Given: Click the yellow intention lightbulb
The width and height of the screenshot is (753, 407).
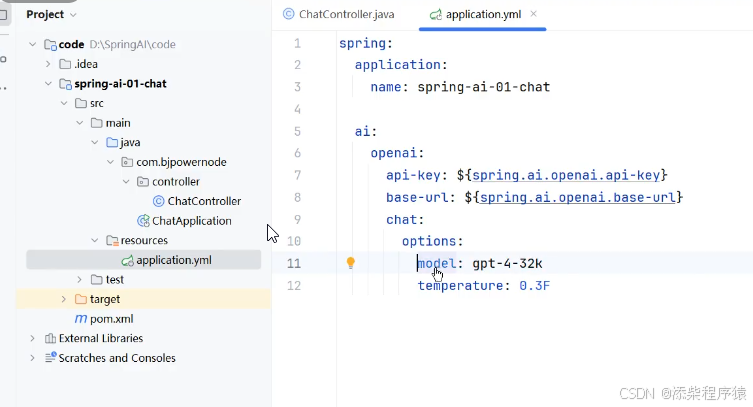Looking at the screenshot, I should [351, 263].
